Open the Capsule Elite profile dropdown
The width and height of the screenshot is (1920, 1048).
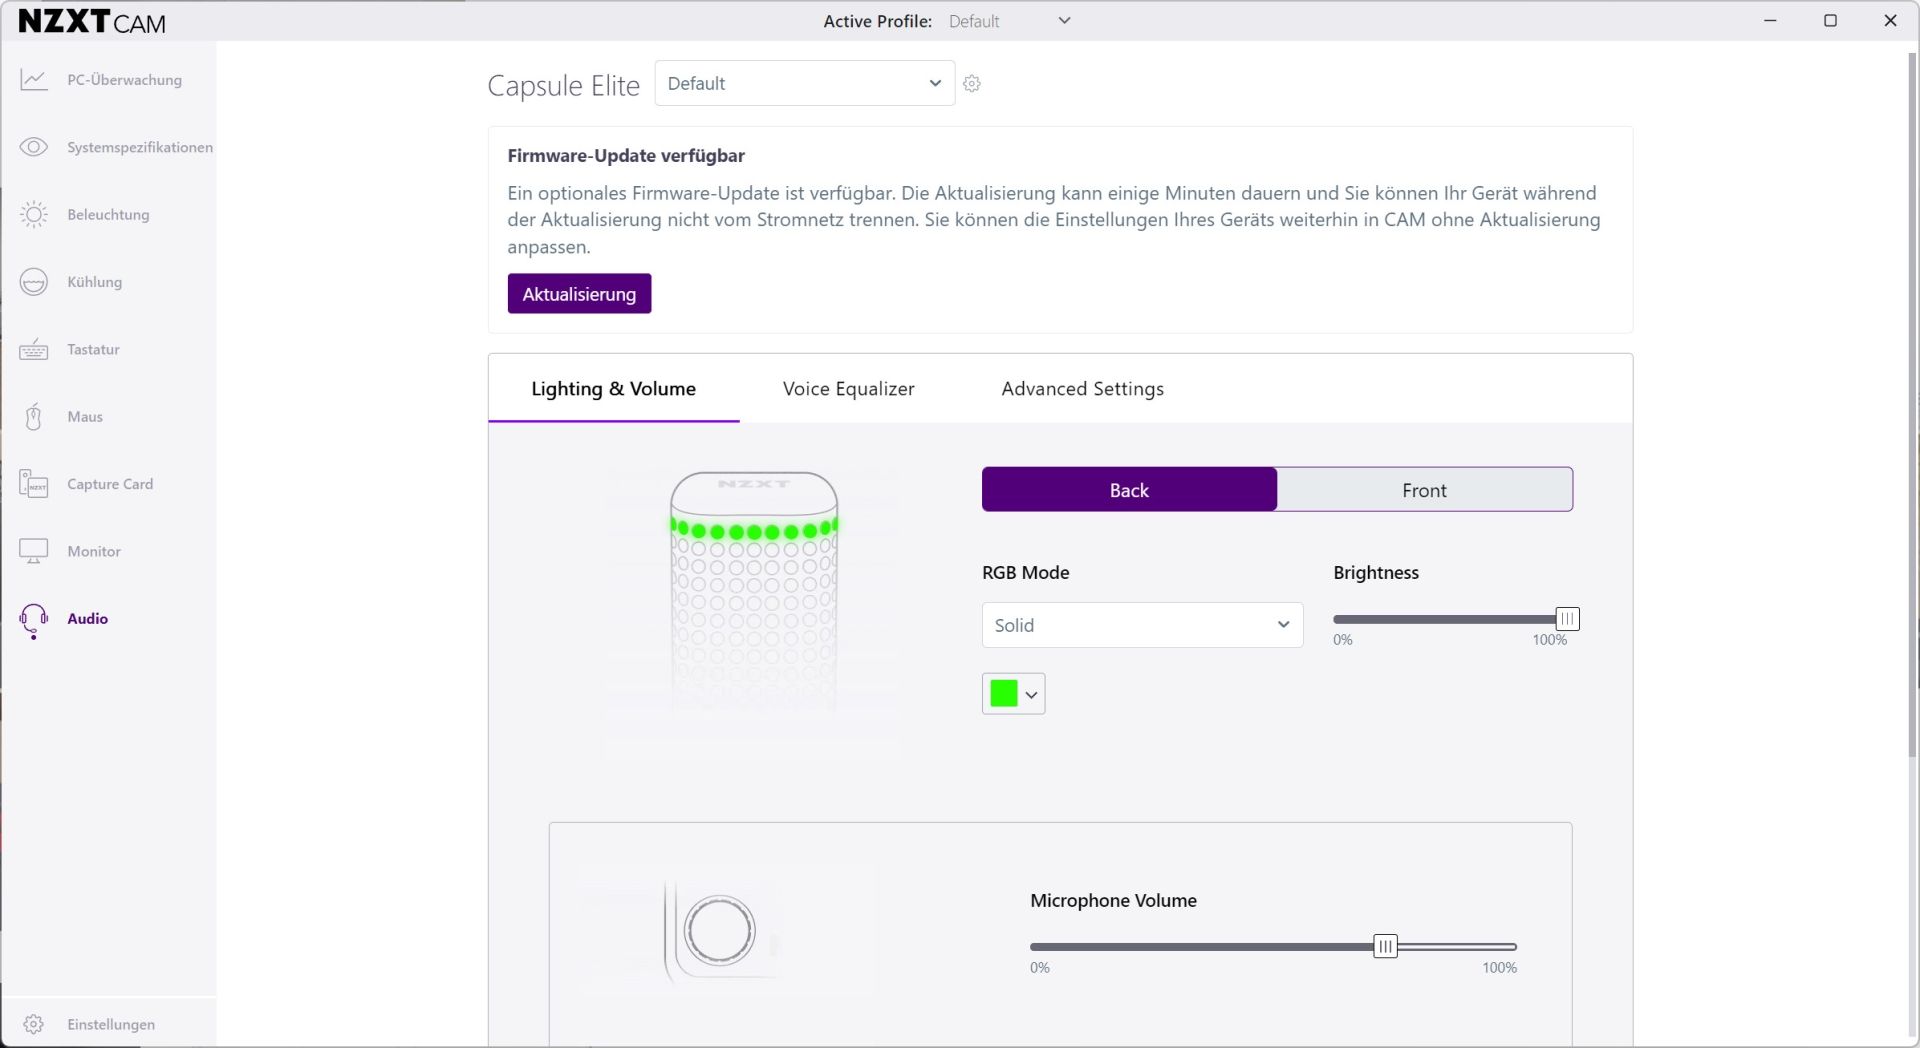[805, 83]
